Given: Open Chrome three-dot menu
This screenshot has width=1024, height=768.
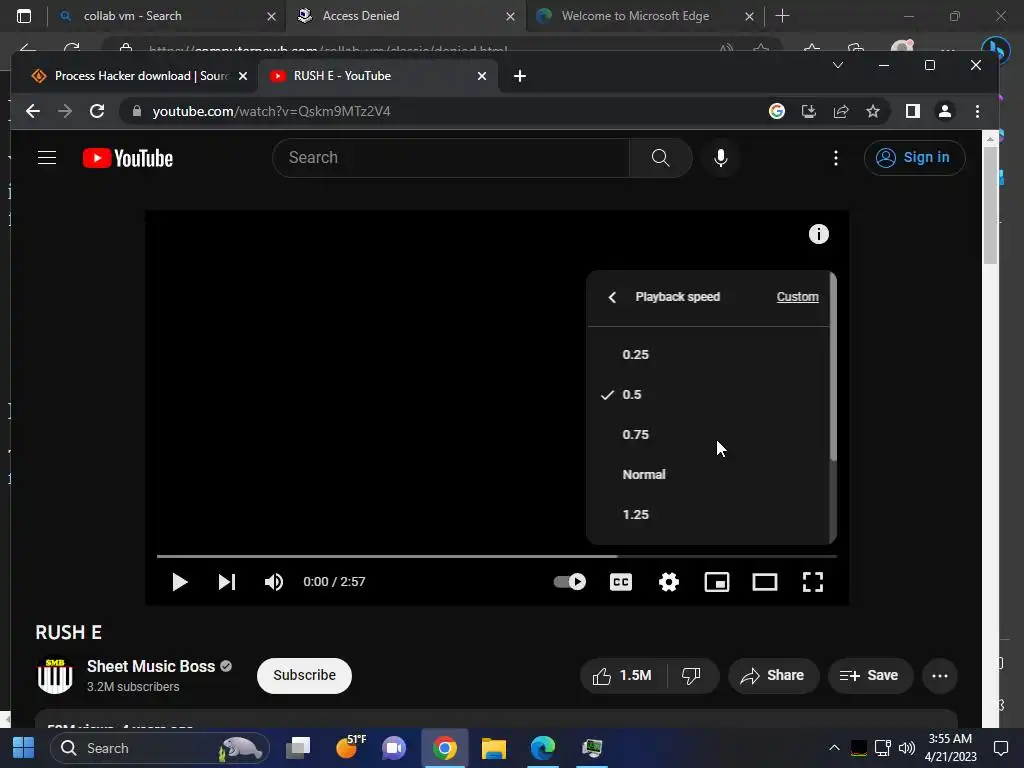Looking at the screenshot, I should (977, 111).
